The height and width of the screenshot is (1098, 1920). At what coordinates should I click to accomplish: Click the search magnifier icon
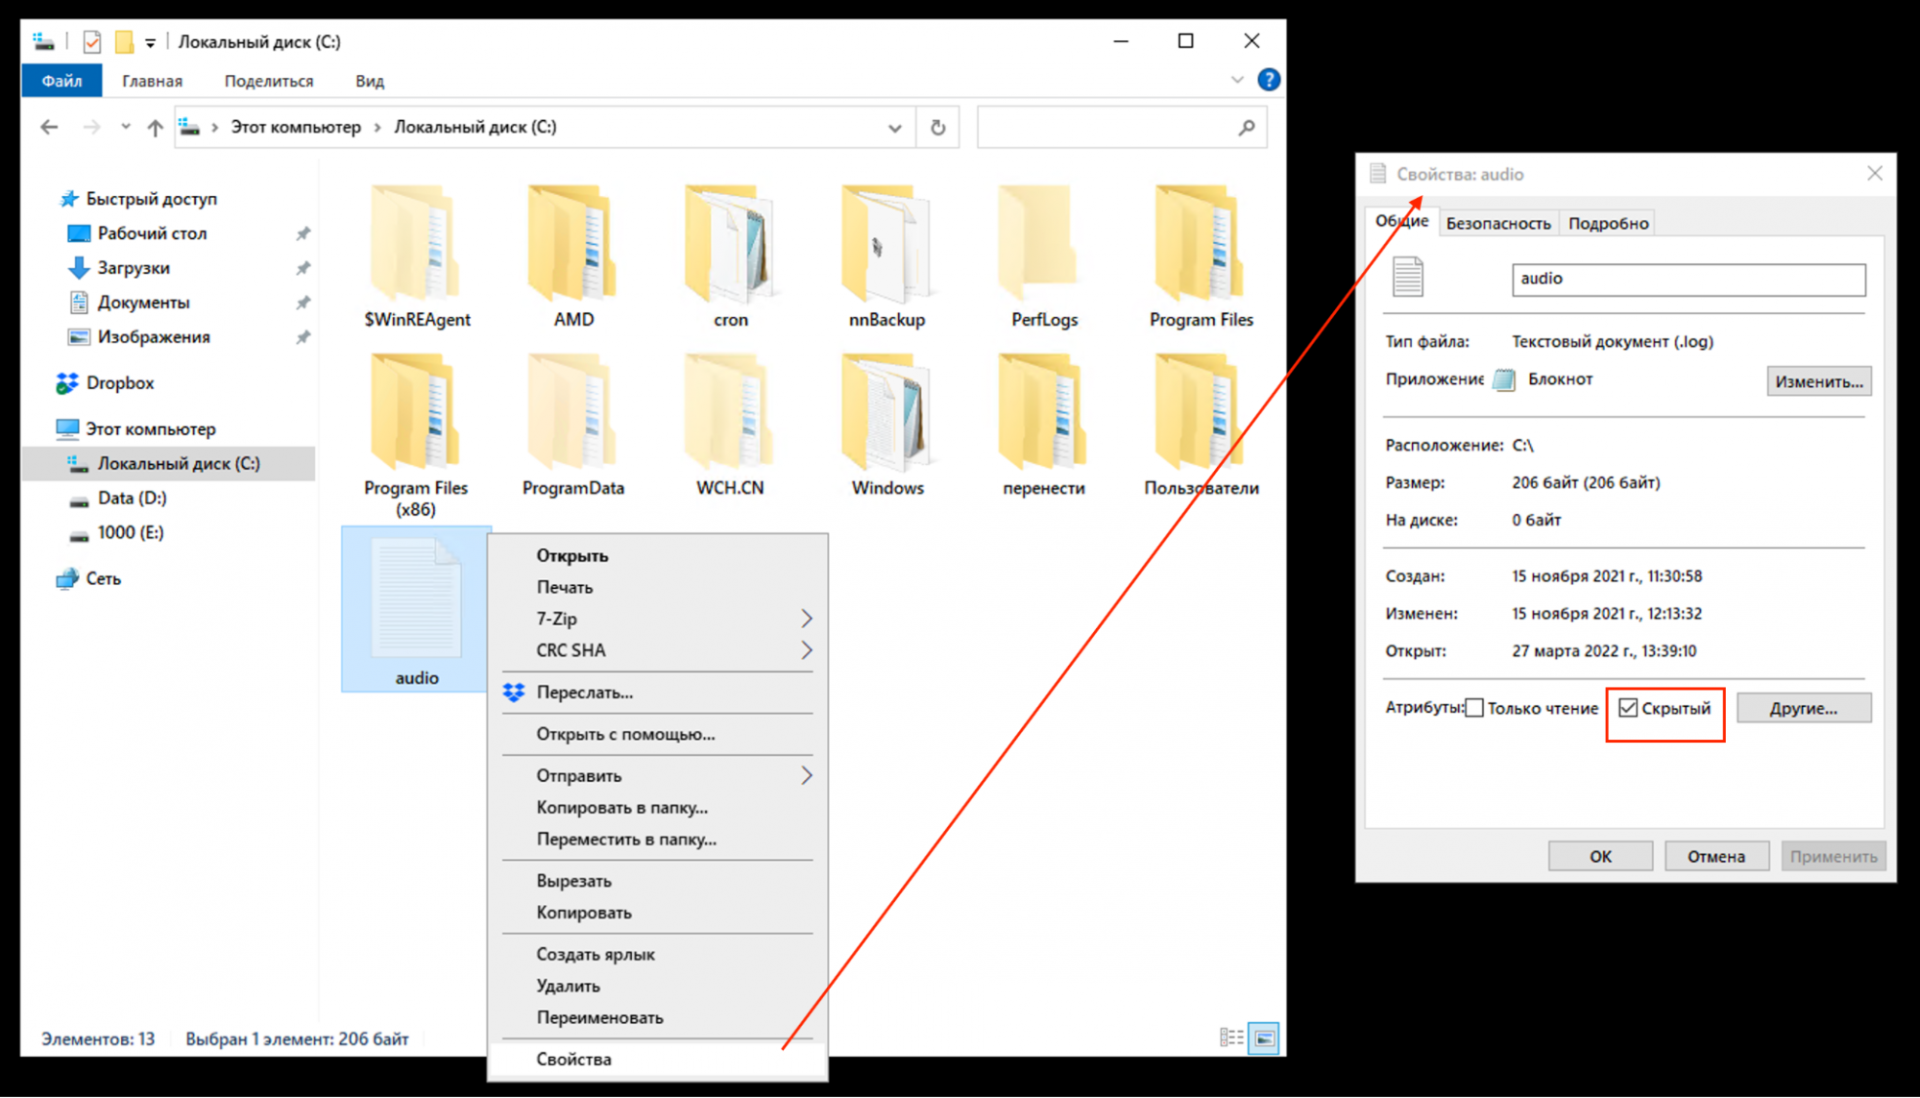point(1246,127)
